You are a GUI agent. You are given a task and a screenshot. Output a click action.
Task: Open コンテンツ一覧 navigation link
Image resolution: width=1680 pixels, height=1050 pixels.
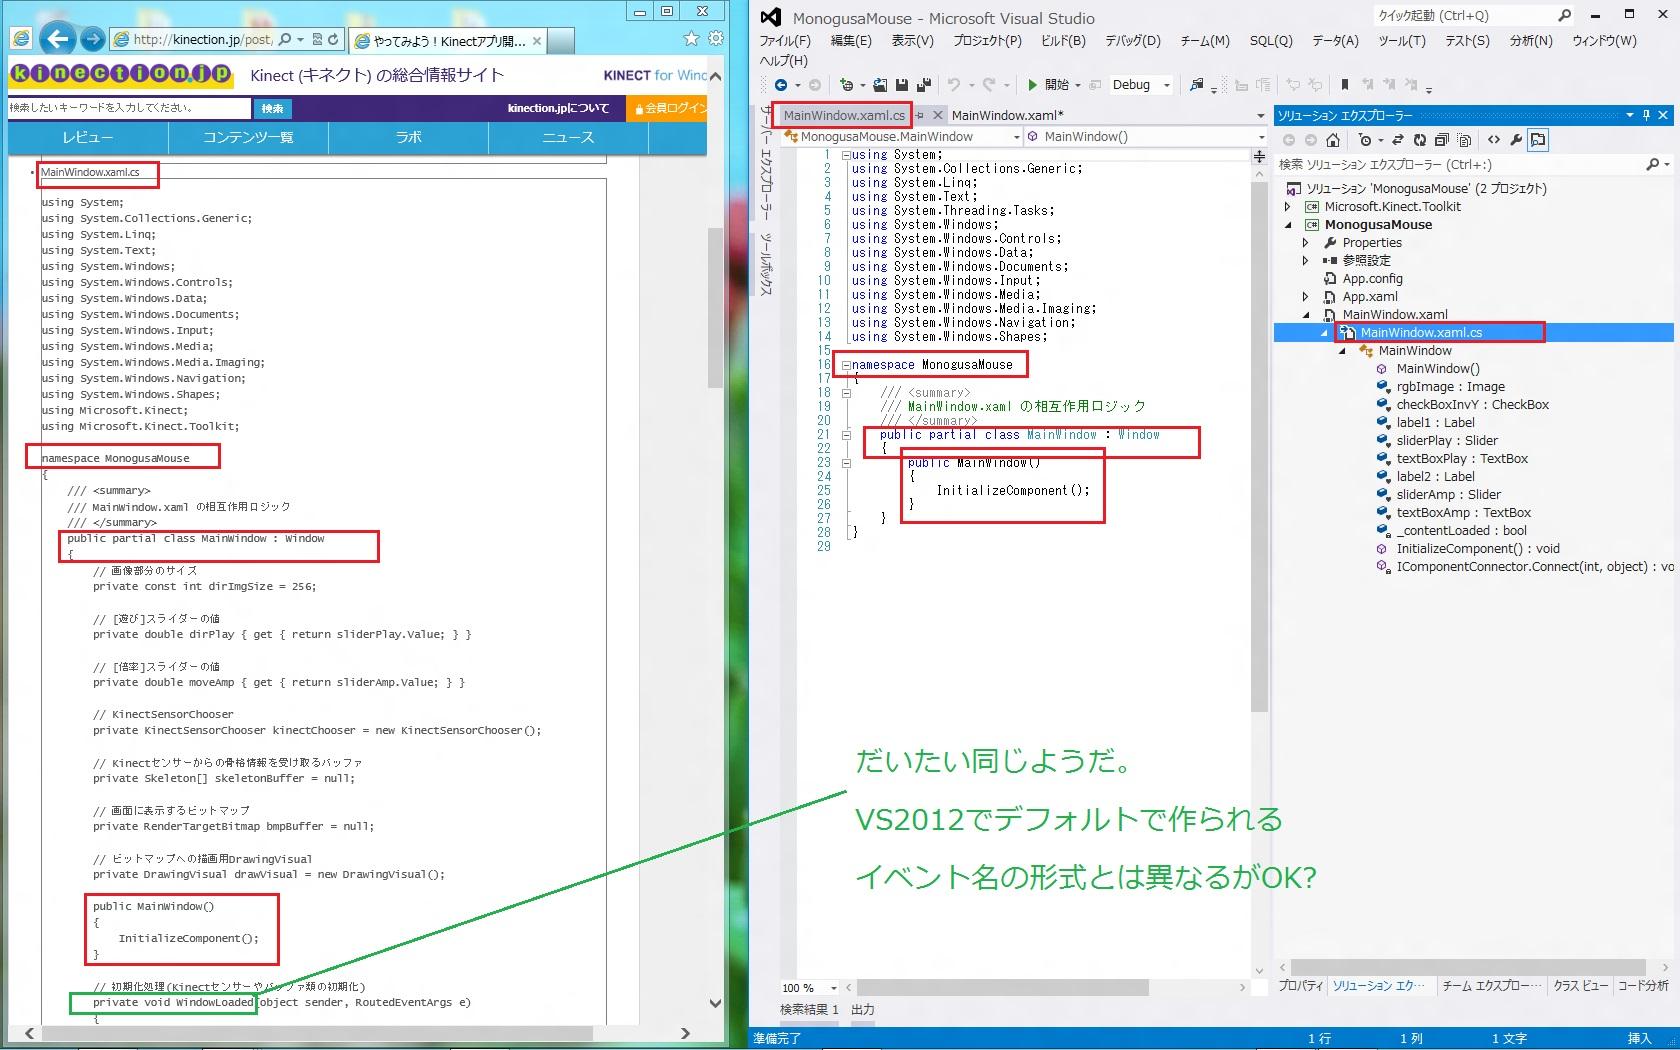(248, 137)
